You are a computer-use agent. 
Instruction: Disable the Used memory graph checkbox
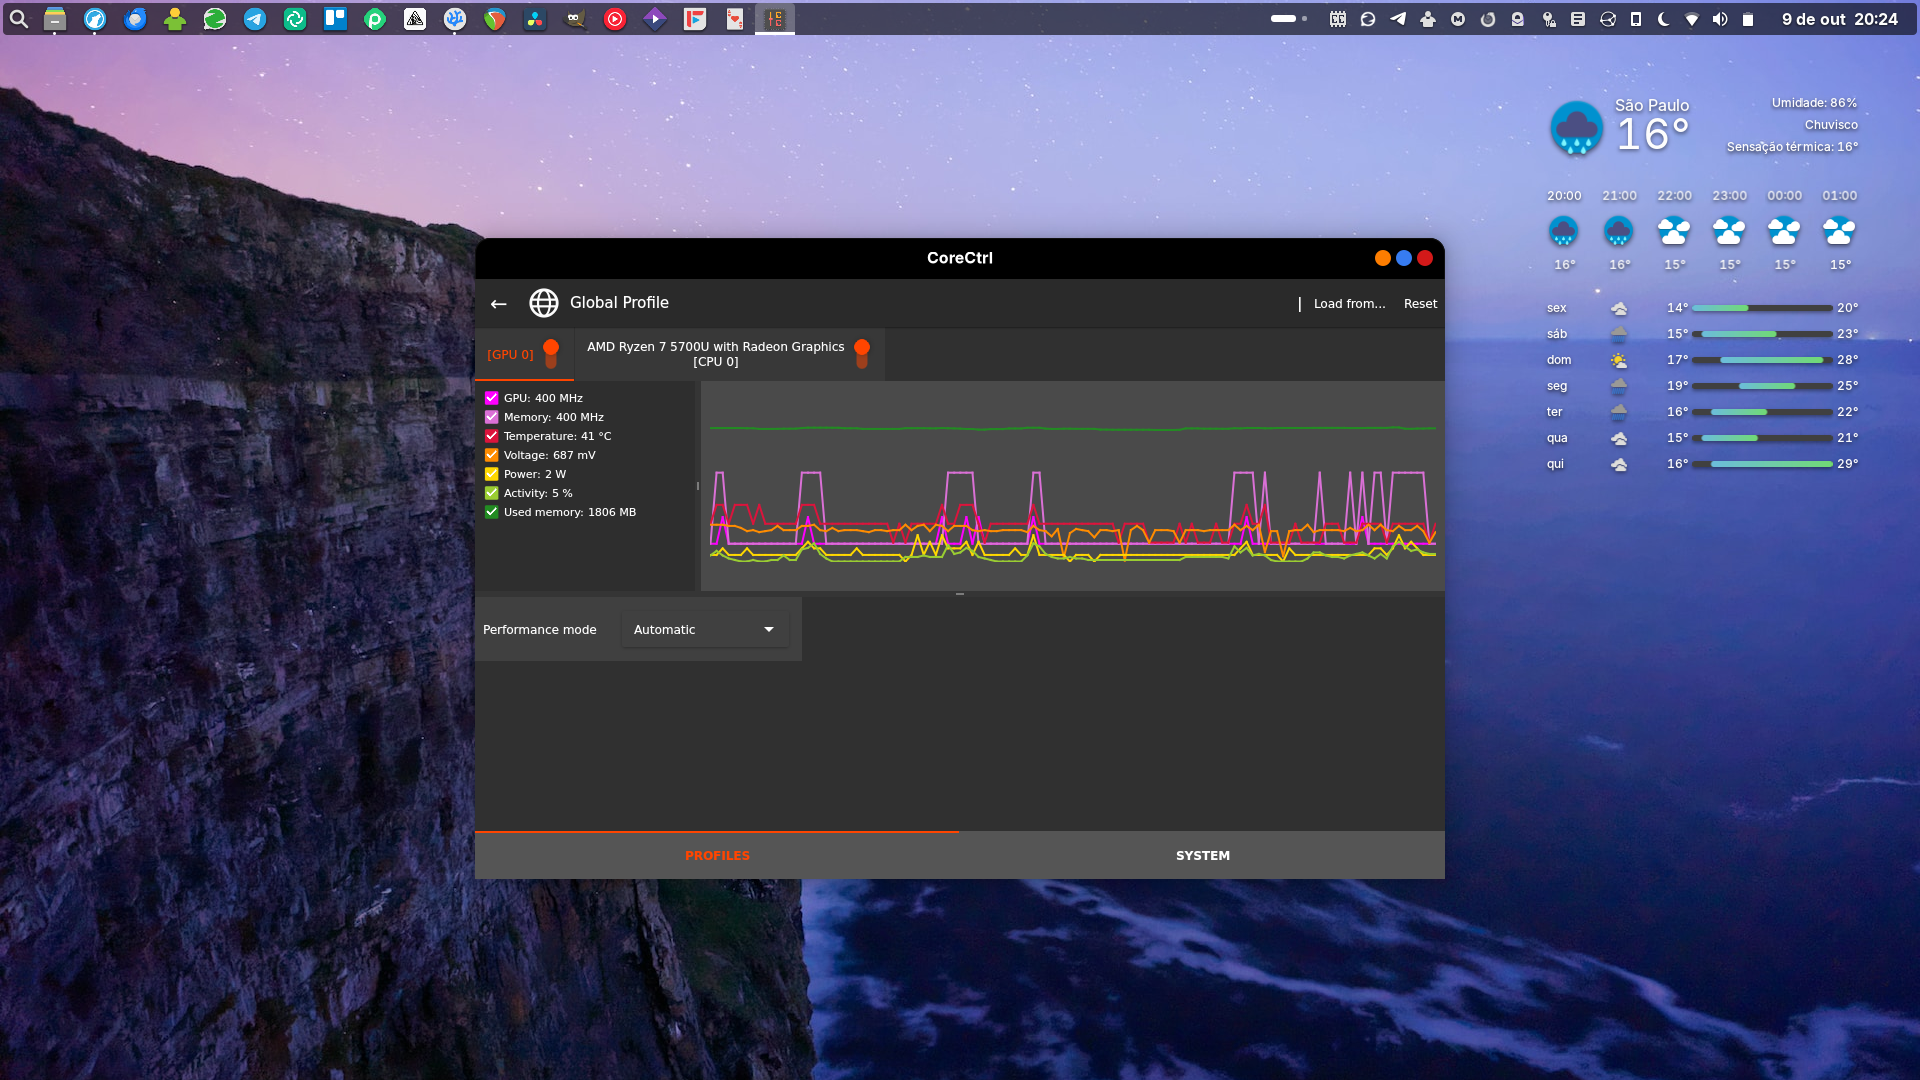(492, 512)
